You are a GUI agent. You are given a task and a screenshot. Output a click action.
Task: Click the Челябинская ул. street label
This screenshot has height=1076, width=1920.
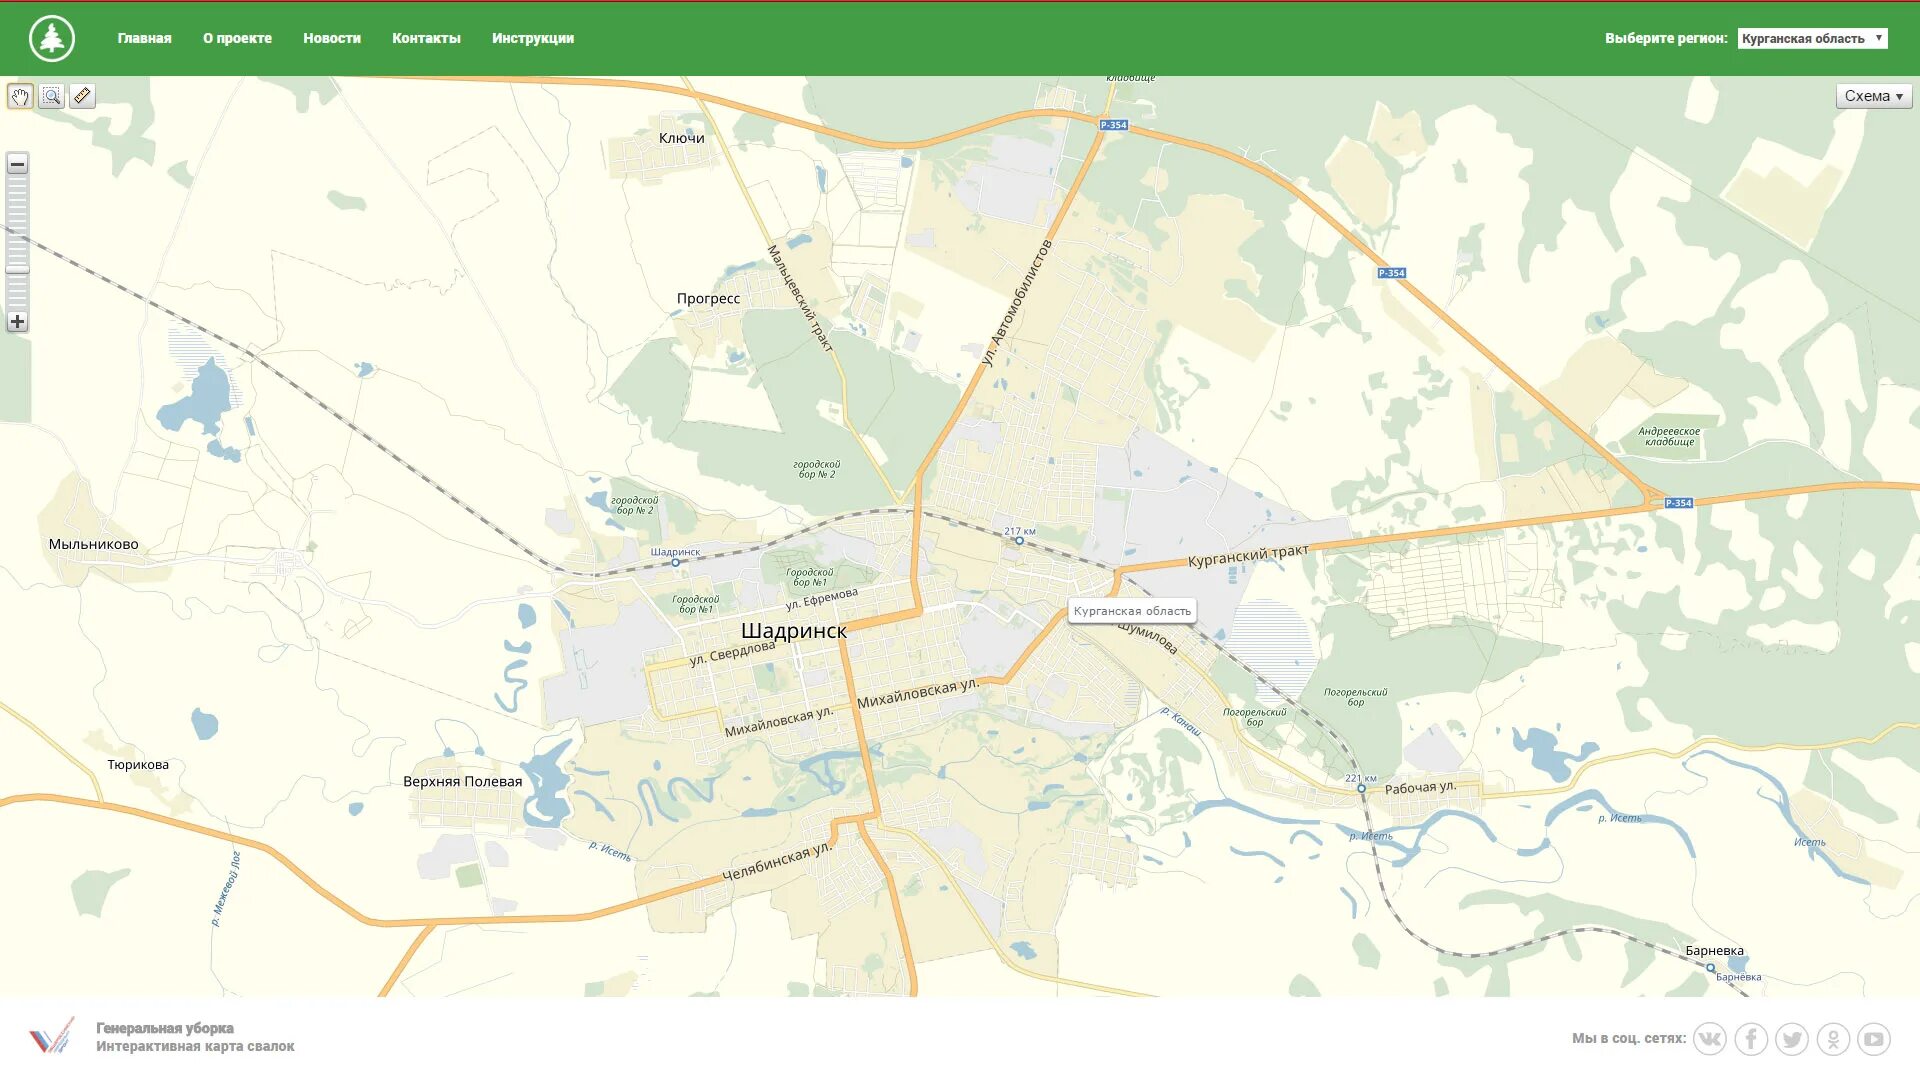[x=777, y=861]
